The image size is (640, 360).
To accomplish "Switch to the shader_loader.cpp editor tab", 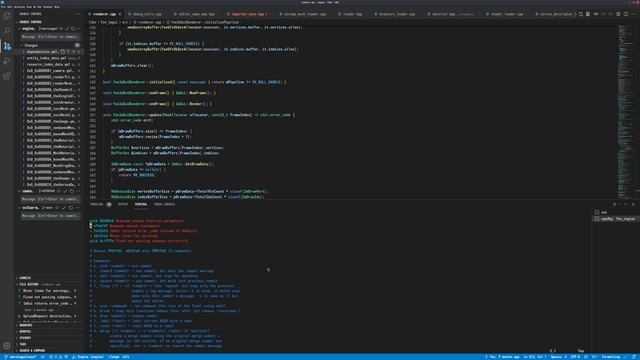I will pos(507,14).
